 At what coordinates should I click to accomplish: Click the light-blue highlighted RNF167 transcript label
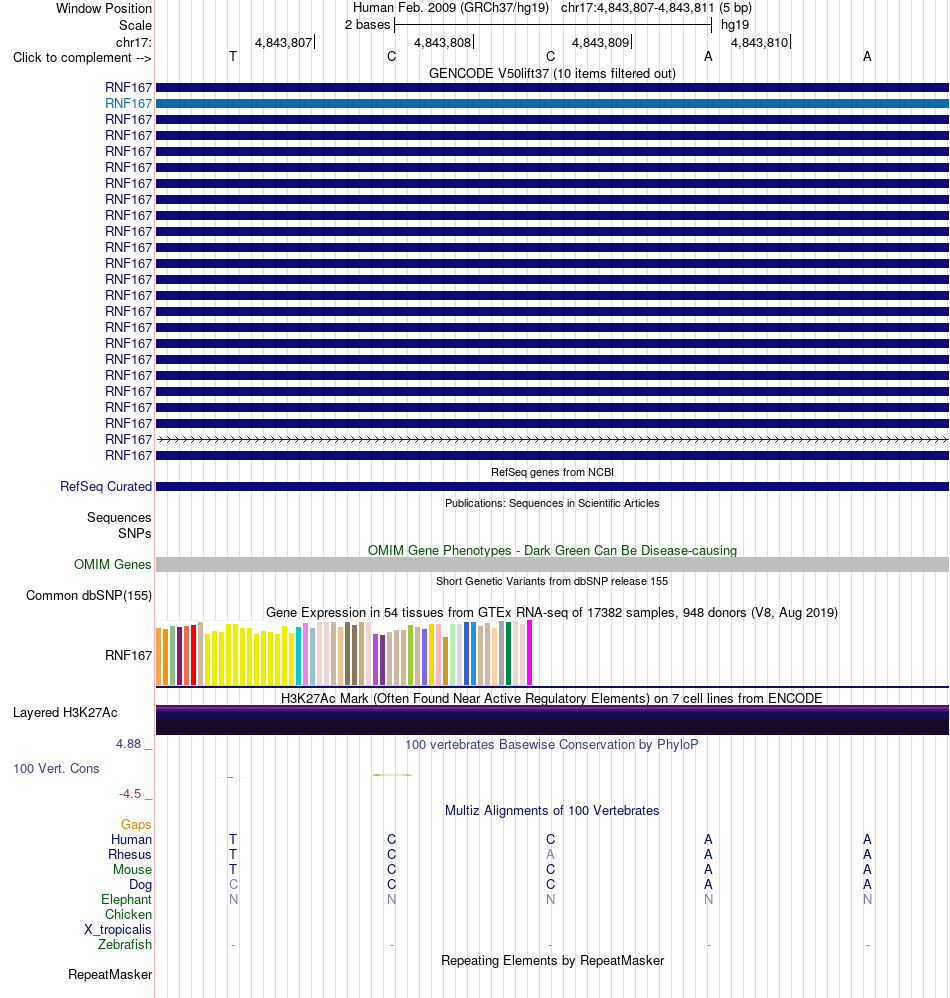pos(129,103)
